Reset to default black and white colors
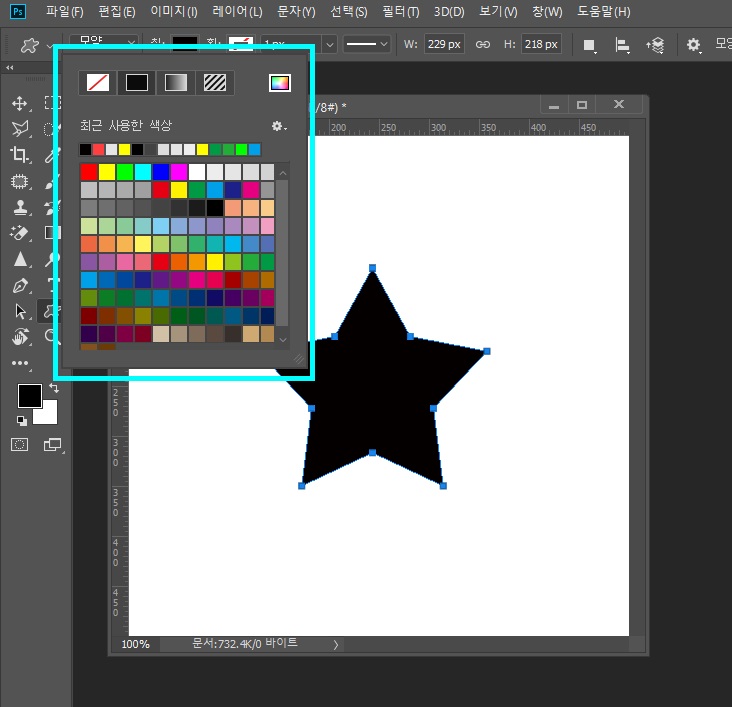The width and height of the screenshot is (732, 707). 21,420
